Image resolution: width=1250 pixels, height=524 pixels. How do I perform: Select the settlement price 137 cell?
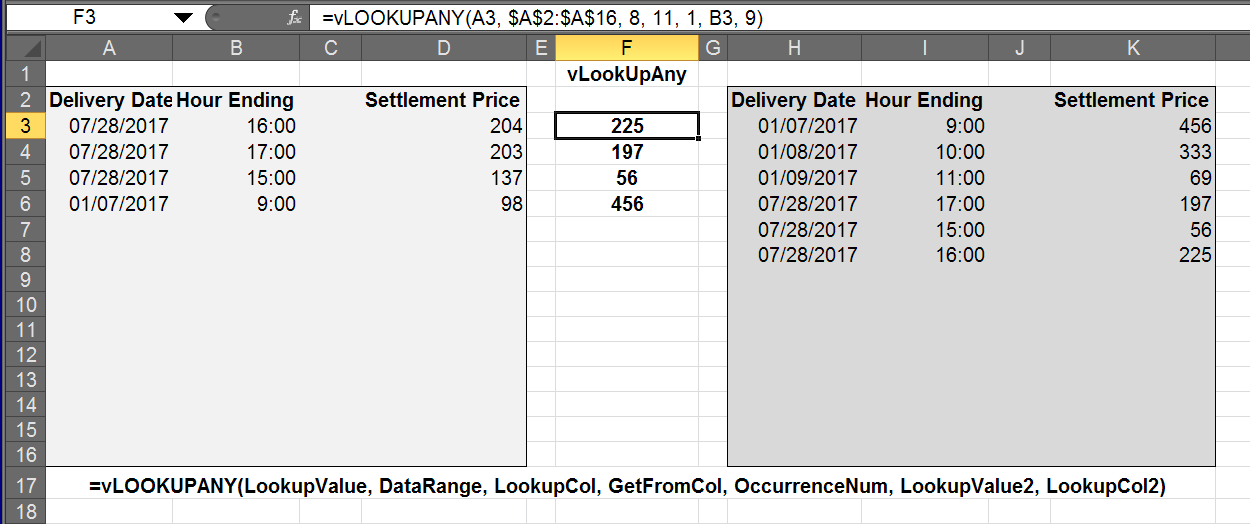coord(444,178)
